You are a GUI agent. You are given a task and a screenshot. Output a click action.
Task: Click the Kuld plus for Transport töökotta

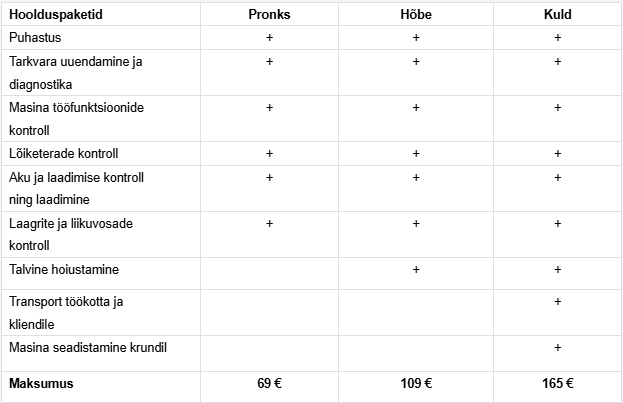coord(557,301)
